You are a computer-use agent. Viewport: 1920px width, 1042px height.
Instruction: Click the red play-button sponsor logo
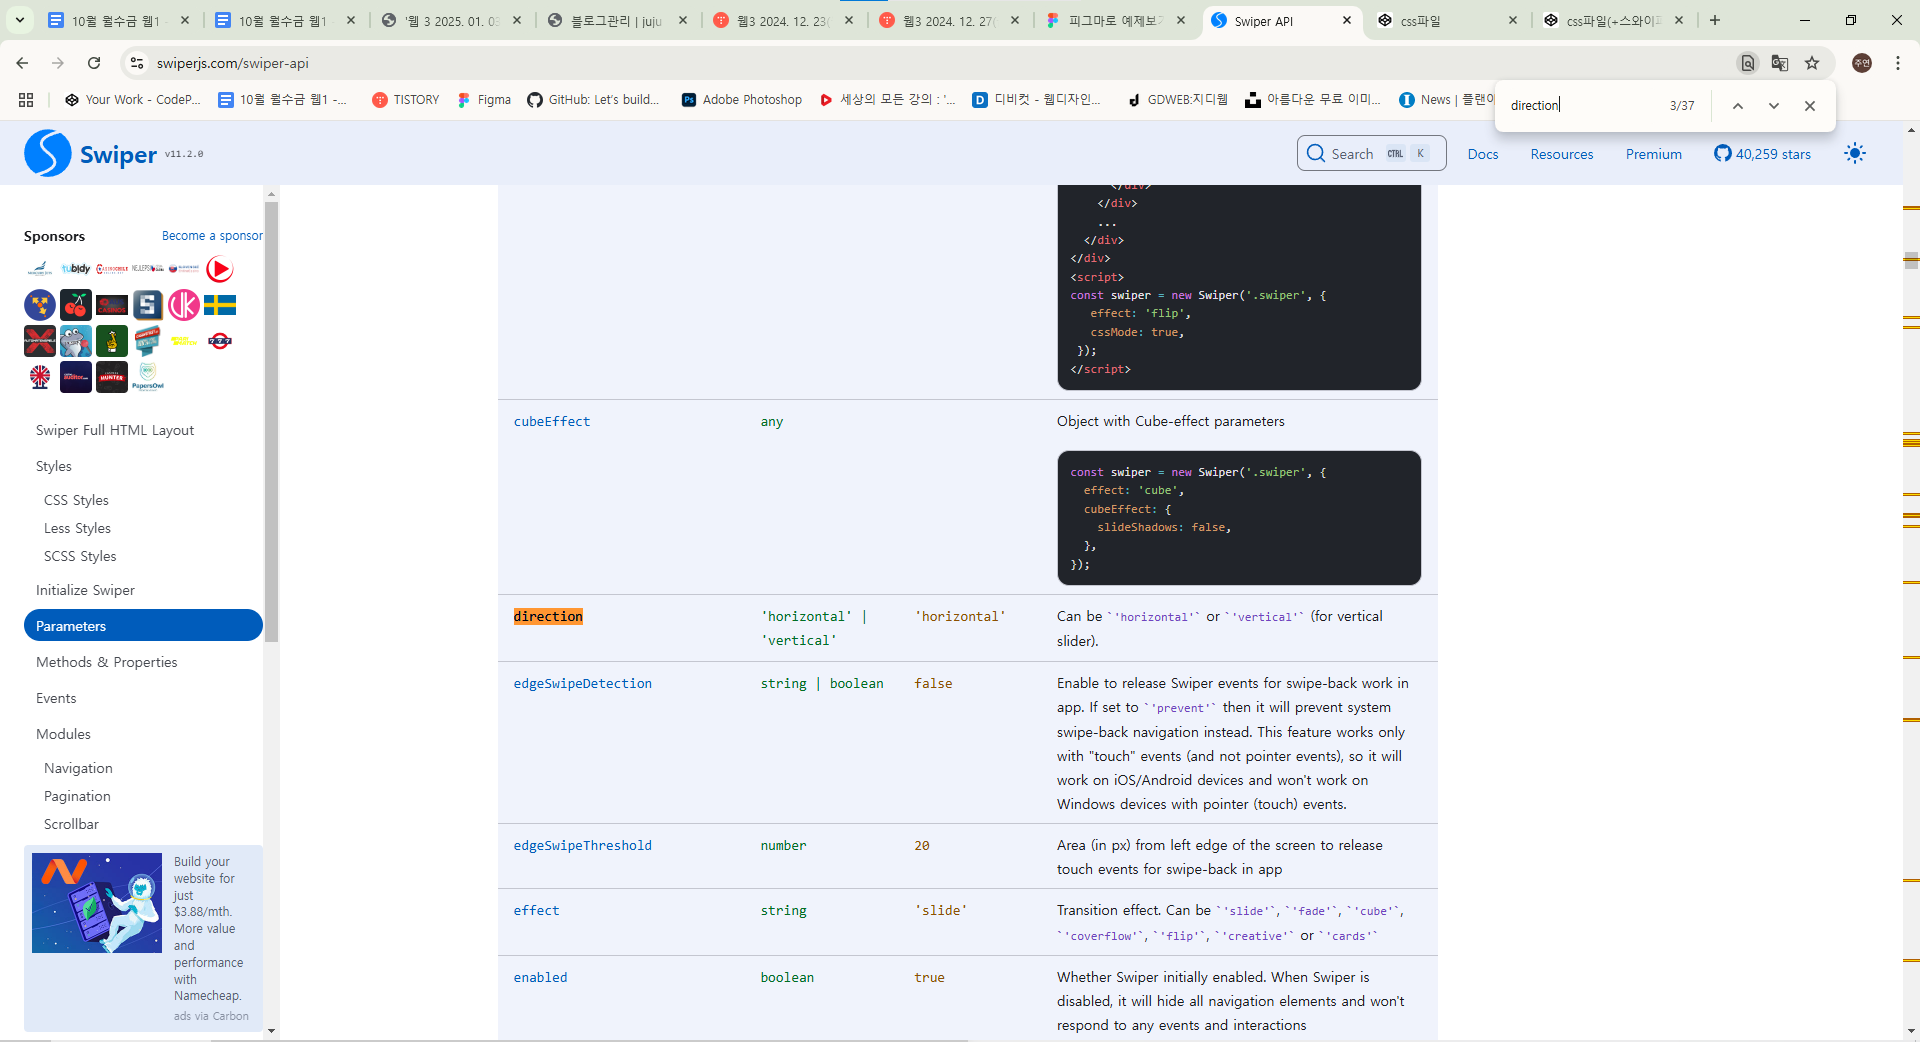pos(220,269)
